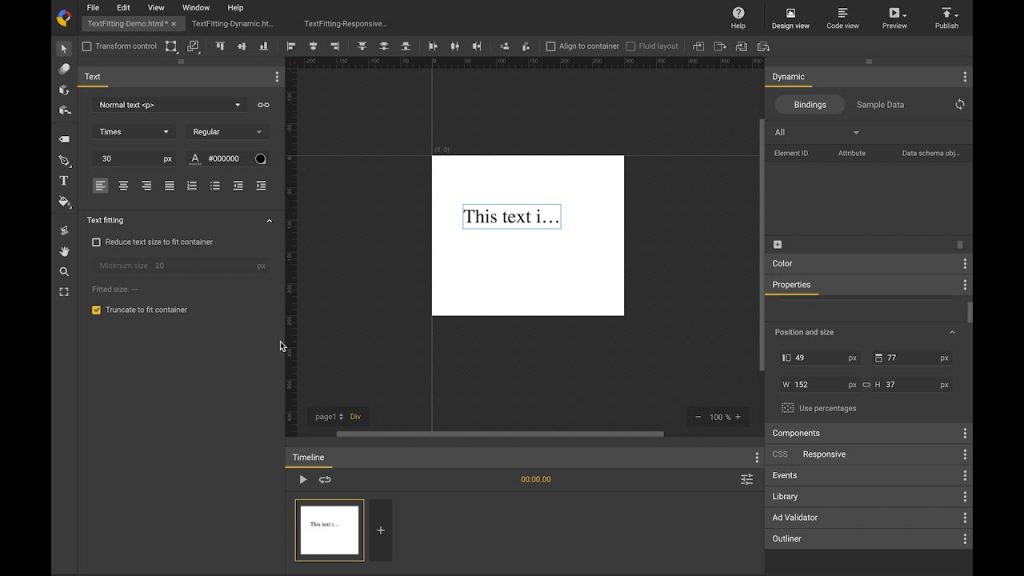Open the Edit menu
Screen dimensions: 1024x576
pos(123,8)
